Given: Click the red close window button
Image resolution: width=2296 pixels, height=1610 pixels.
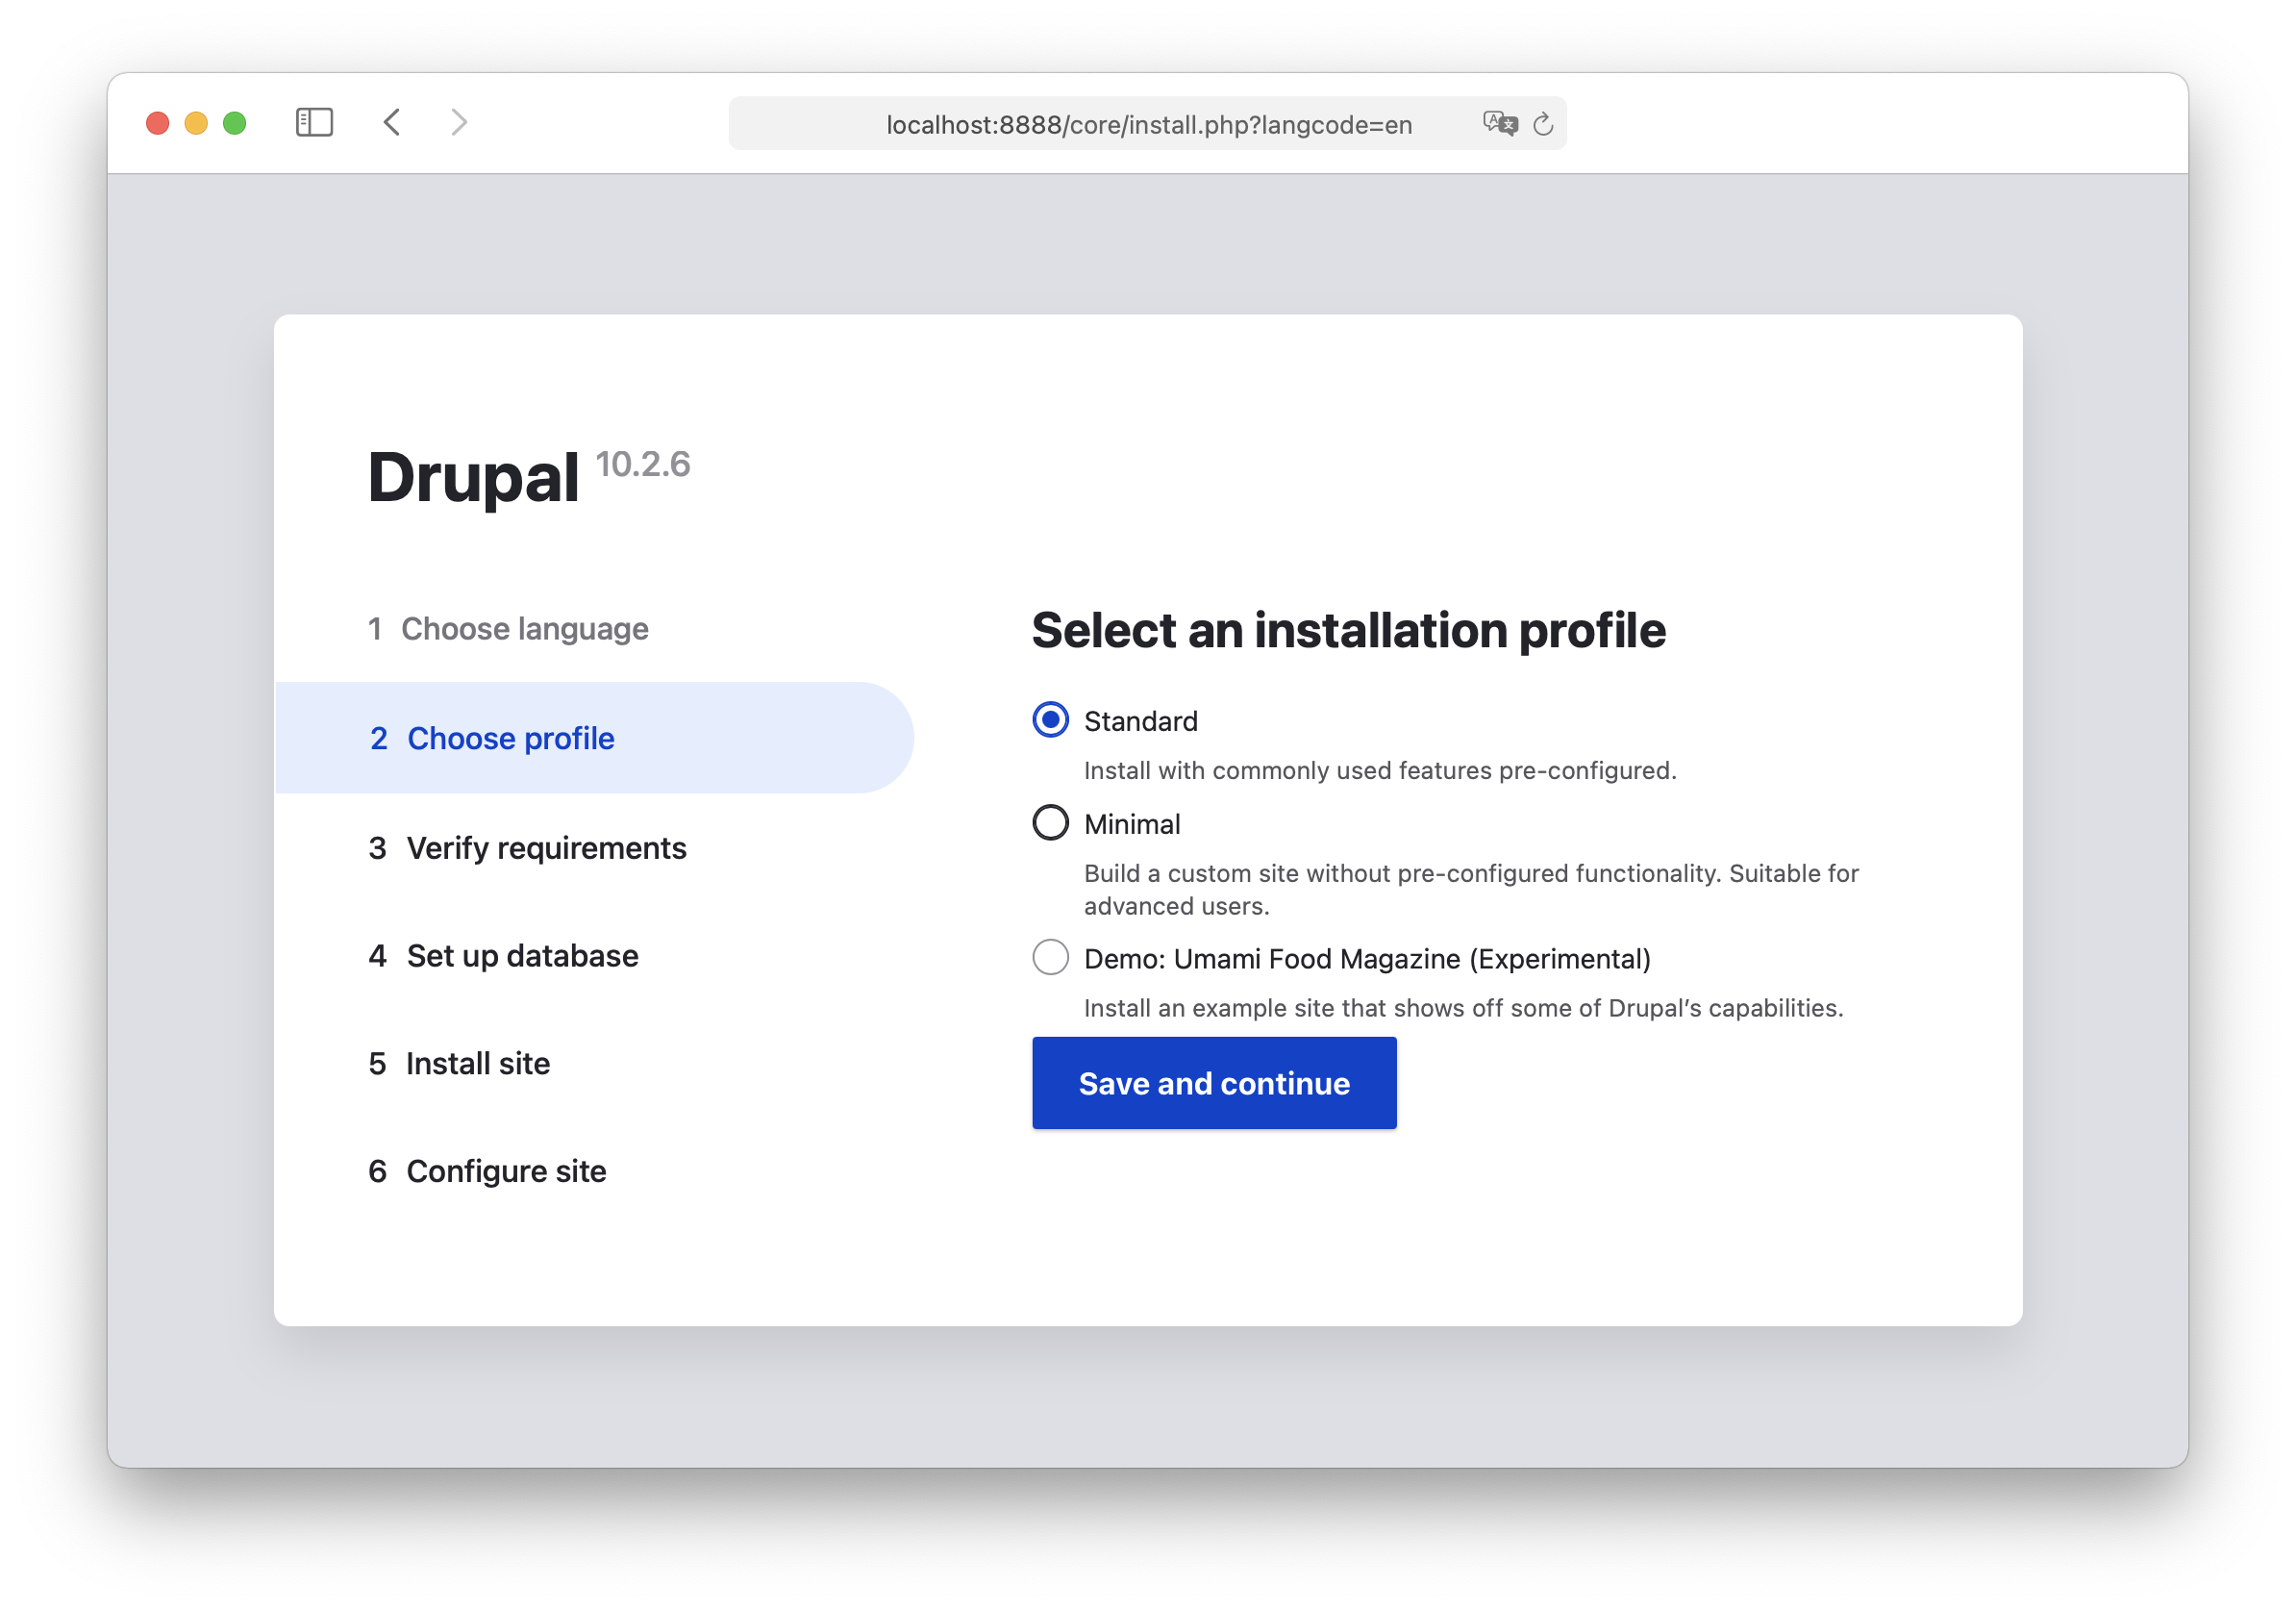Looking at the screenshot, I should 157,123.
